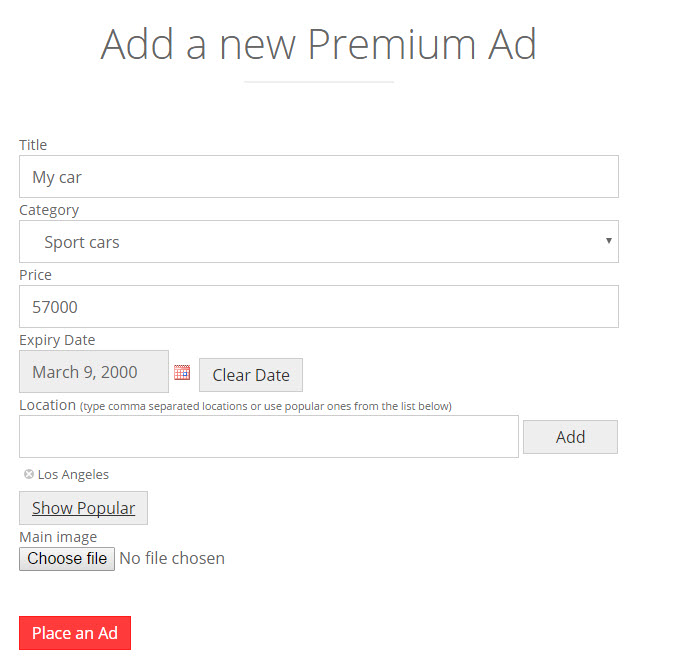Focus the Price field showing 57000
This screenshot has height=662, width=678.
(318, 307)
